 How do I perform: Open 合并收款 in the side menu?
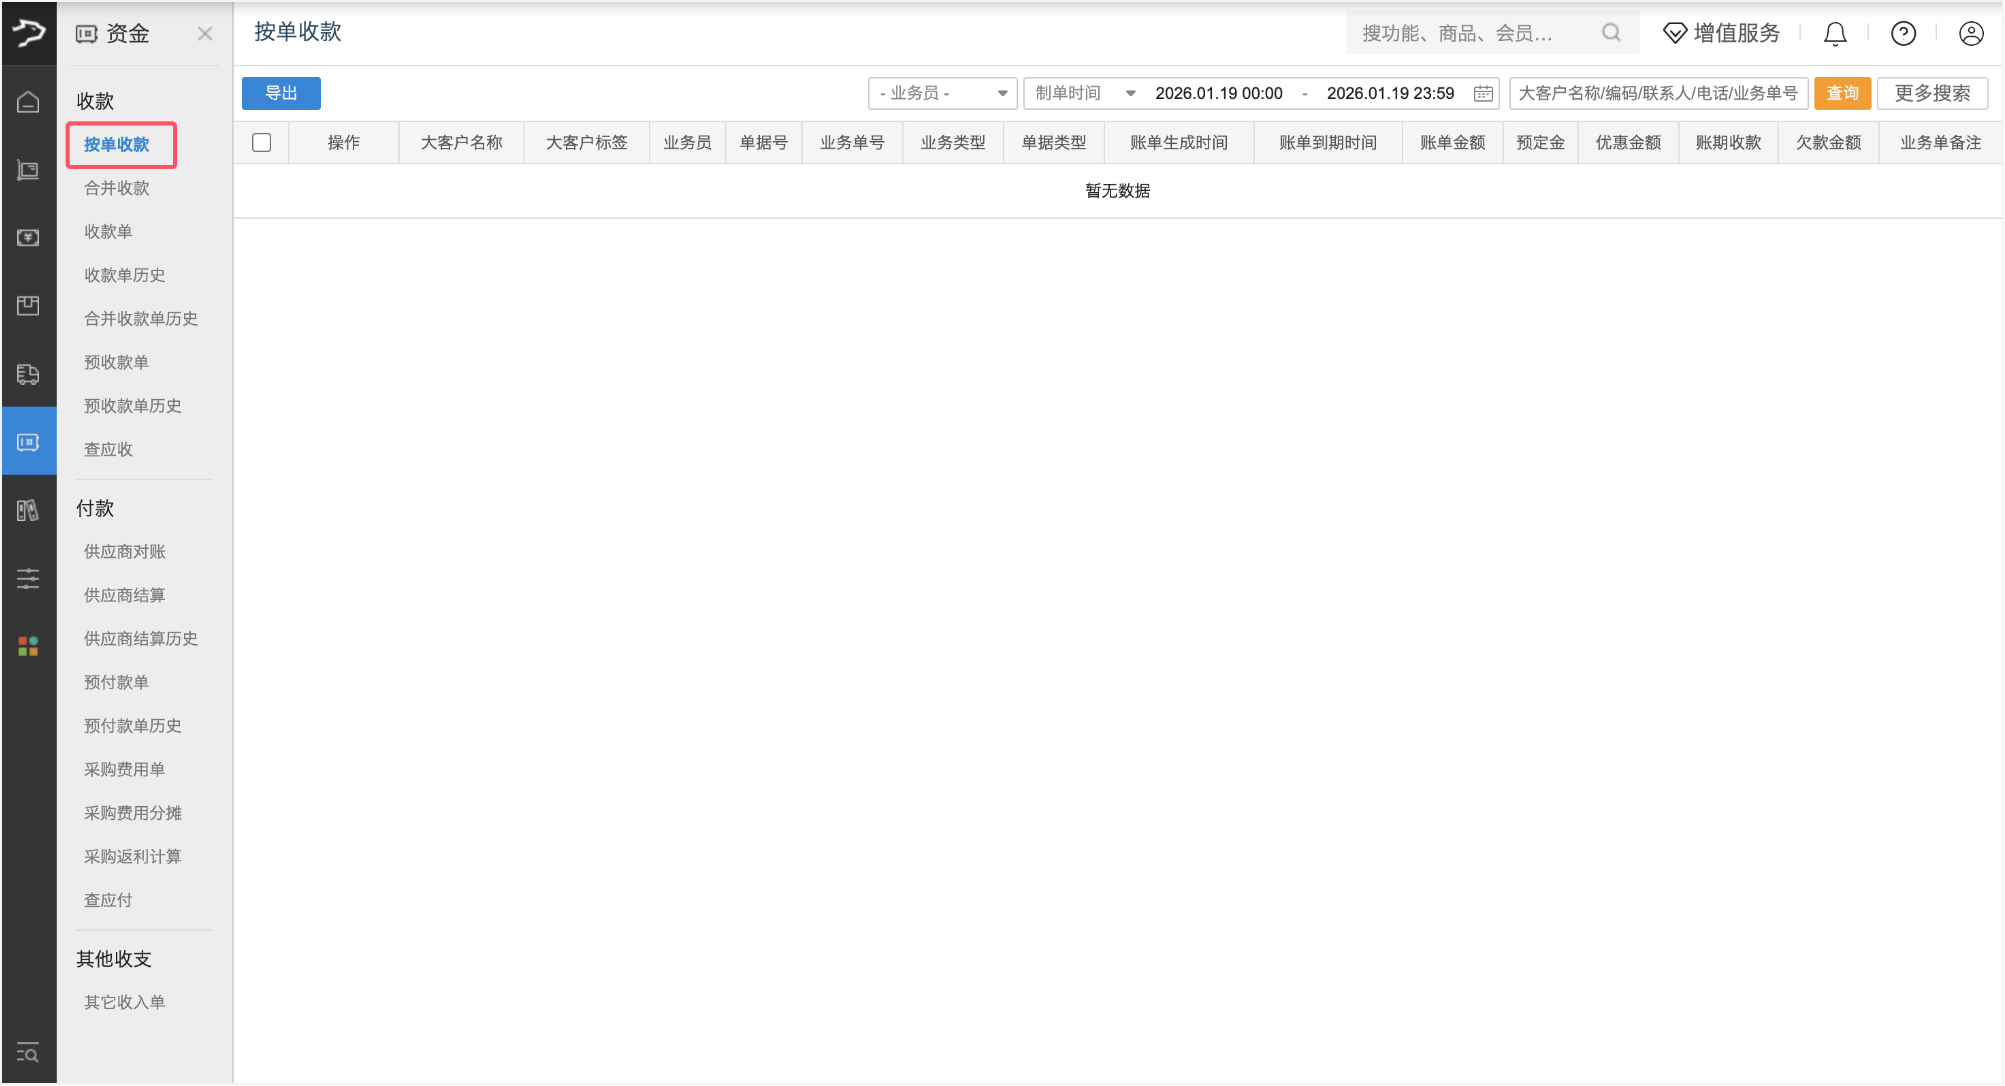[117, 188]
